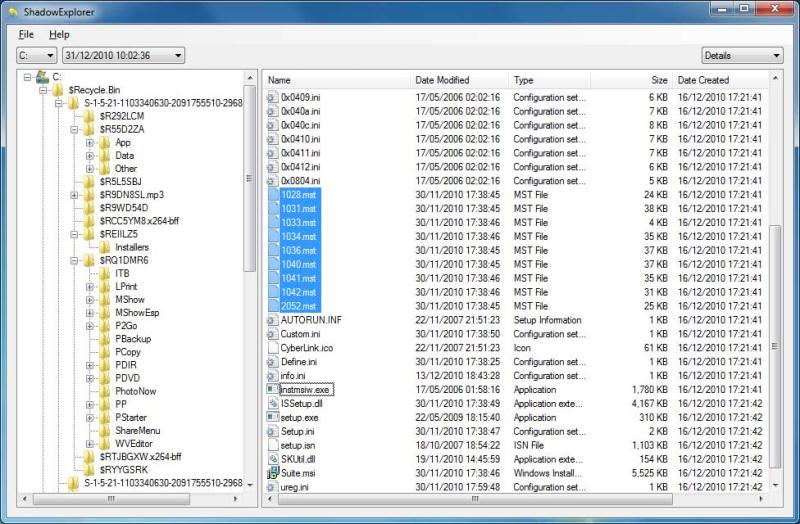Expand the LPrint folder node
This screenshot has height=524, width=800.
coord(90,287)
